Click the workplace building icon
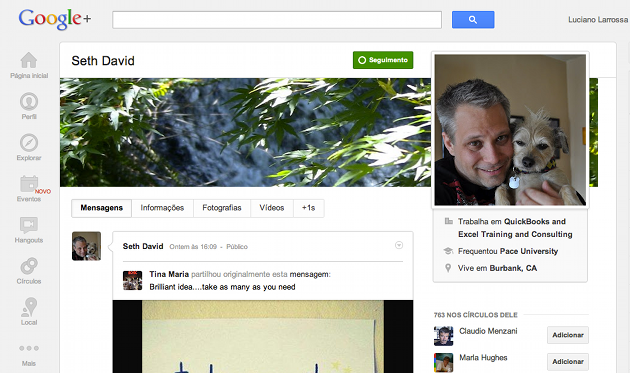This screenshot has width=630, height=373. click(448, 221)
